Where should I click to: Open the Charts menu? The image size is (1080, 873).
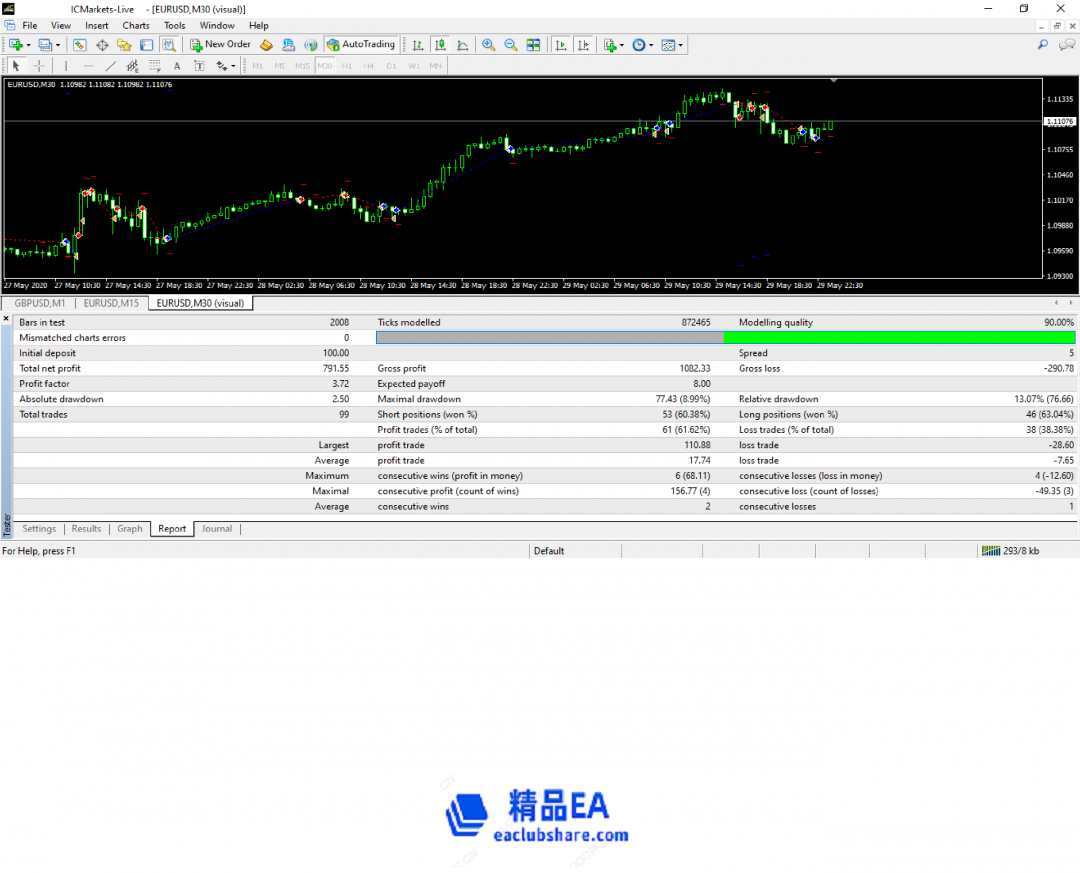point(135,25)
